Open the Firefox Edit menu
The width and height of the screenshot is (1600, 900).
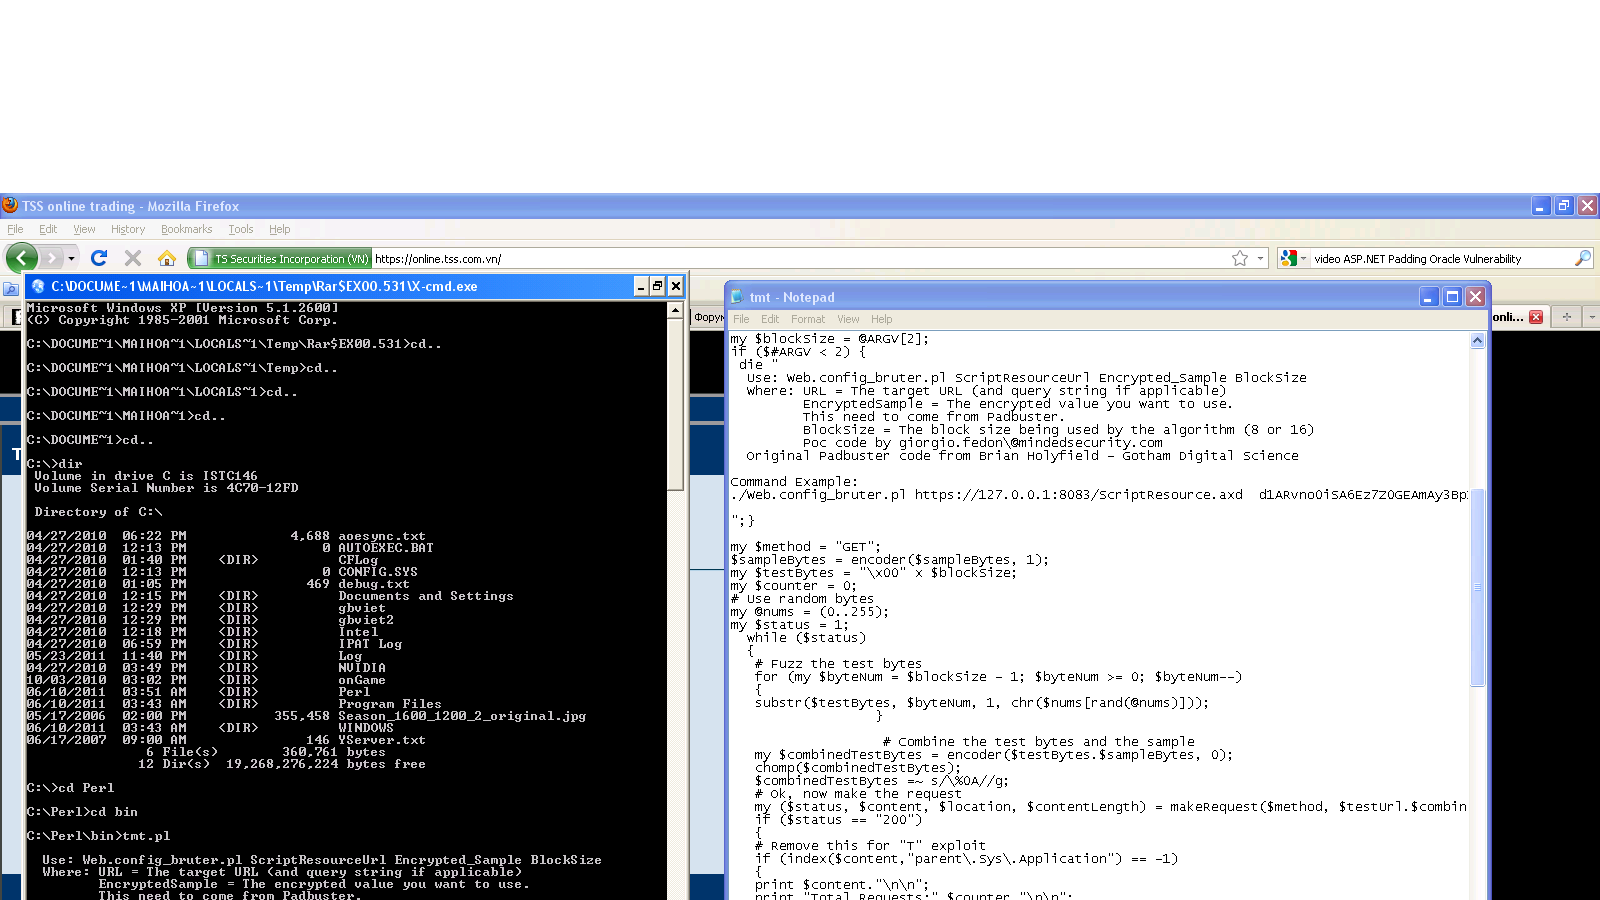tap(48, 229)
